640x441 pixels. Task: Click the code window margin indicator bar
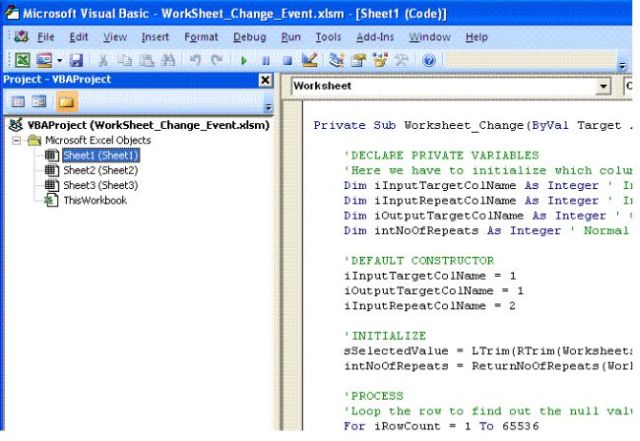click(x=293, y=265)
